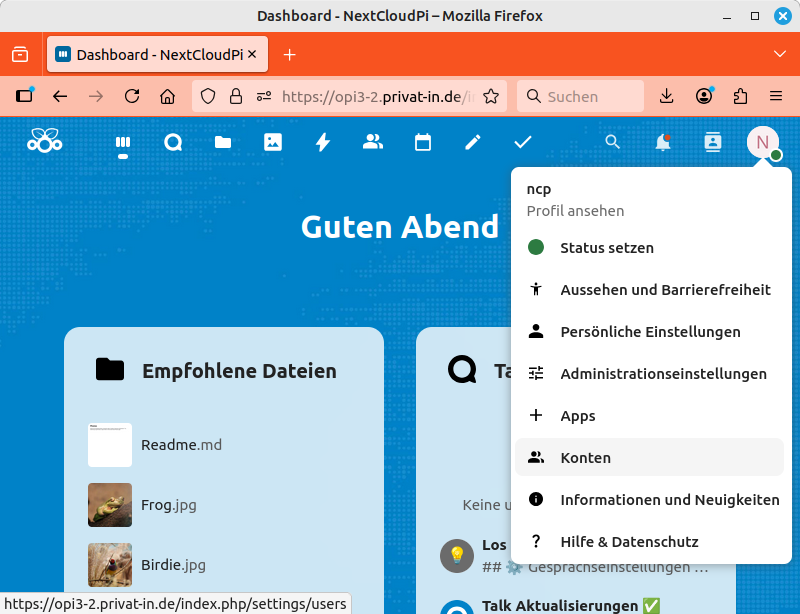The width and height of the screenshot is (800, 614).
Task: Select Status setzen in user menu
Action: pyautogui.click(x=606, y=248)
